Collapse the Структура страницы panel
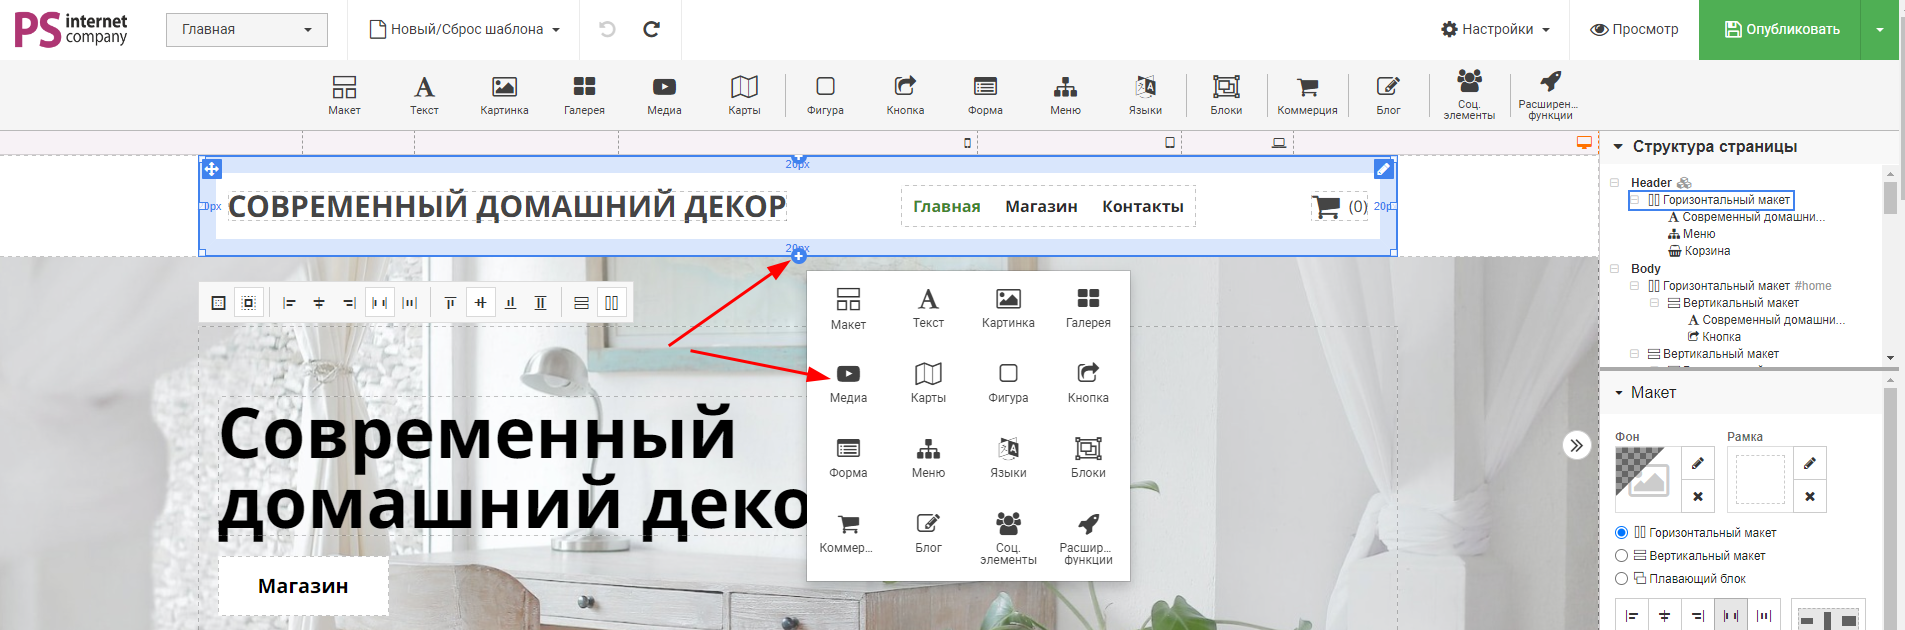This screenshot has width=1905, height=630. tap(1618, 147)
